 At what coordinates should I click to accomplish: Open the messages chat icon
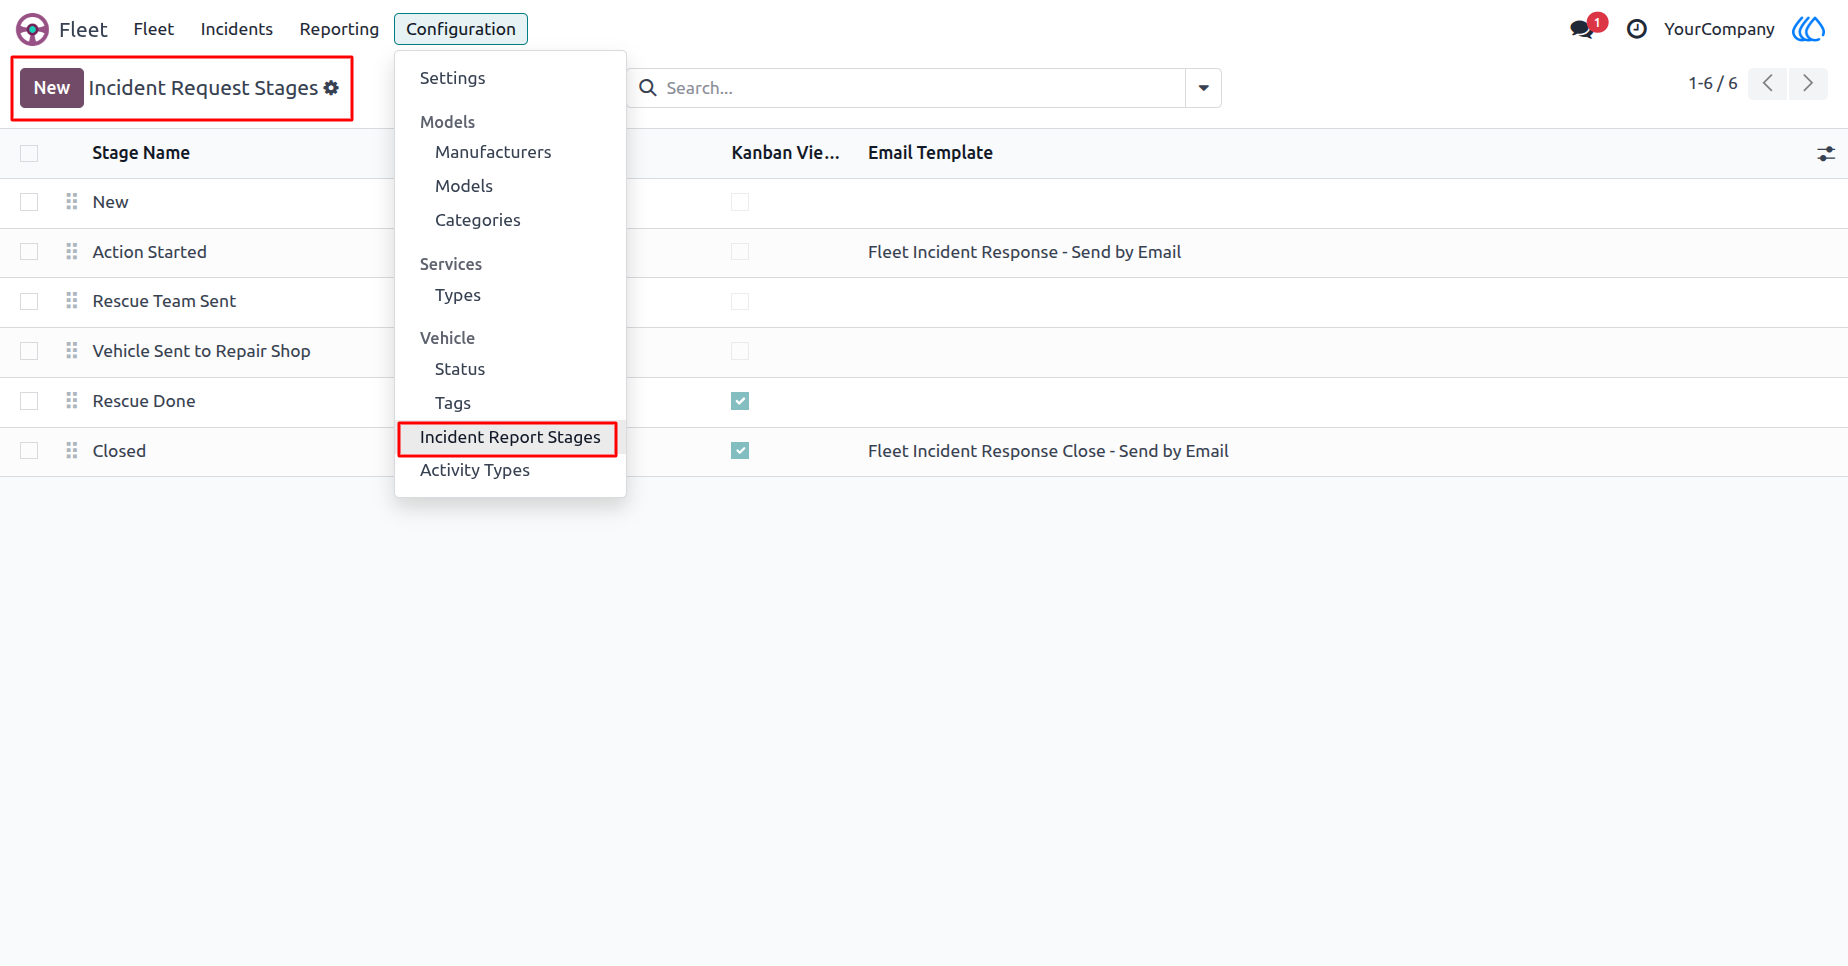(x=1582, y=29)
